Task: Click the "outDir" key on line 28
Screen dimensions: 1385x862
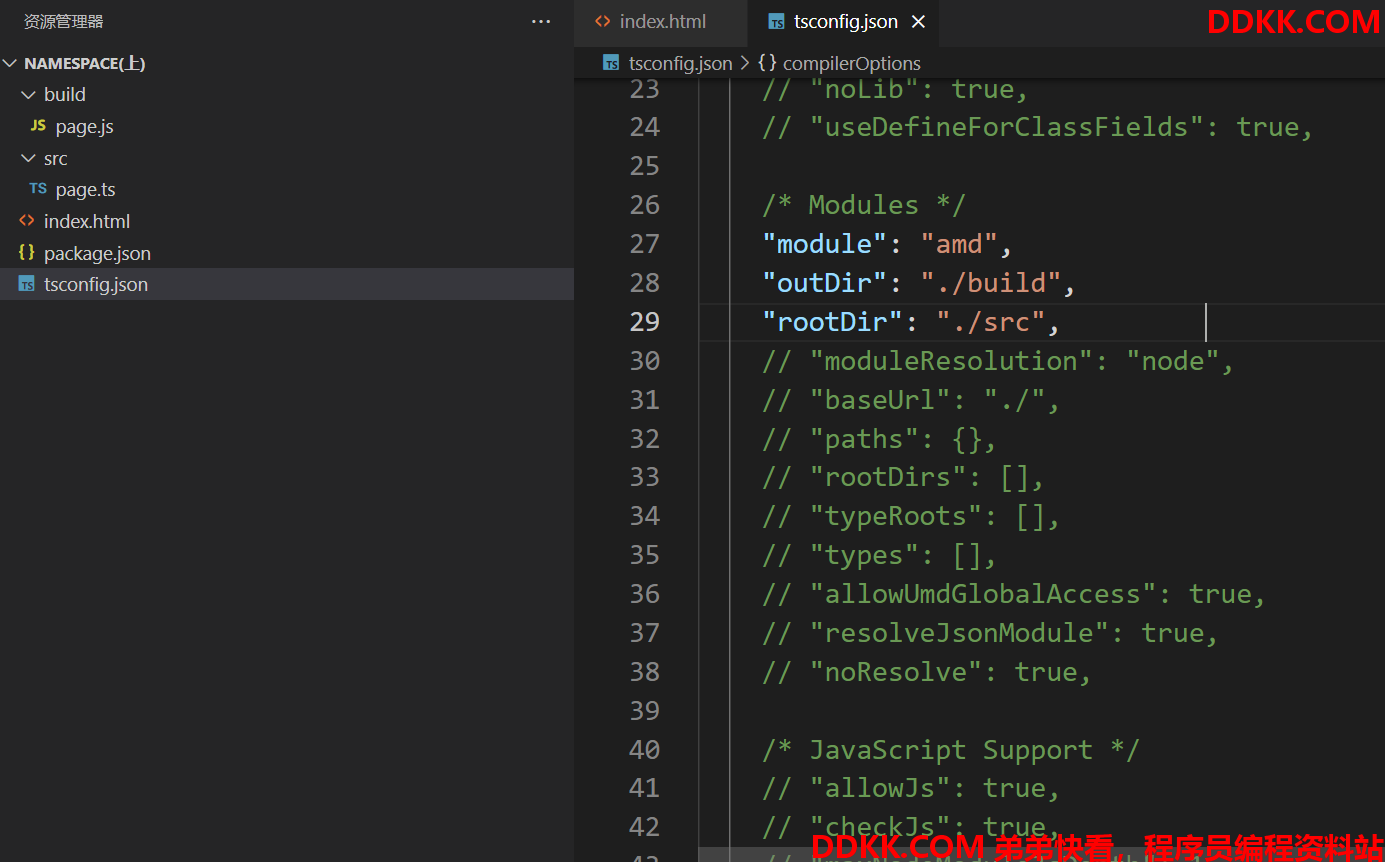Action: coord(825,283)
